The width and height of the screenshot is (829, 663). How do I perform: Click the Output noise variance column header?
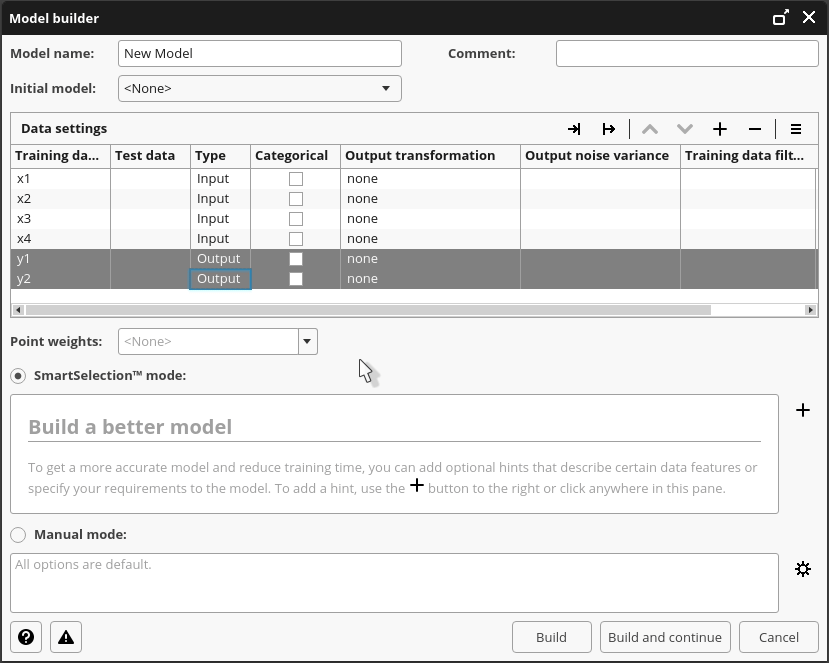tap(600, 156)
